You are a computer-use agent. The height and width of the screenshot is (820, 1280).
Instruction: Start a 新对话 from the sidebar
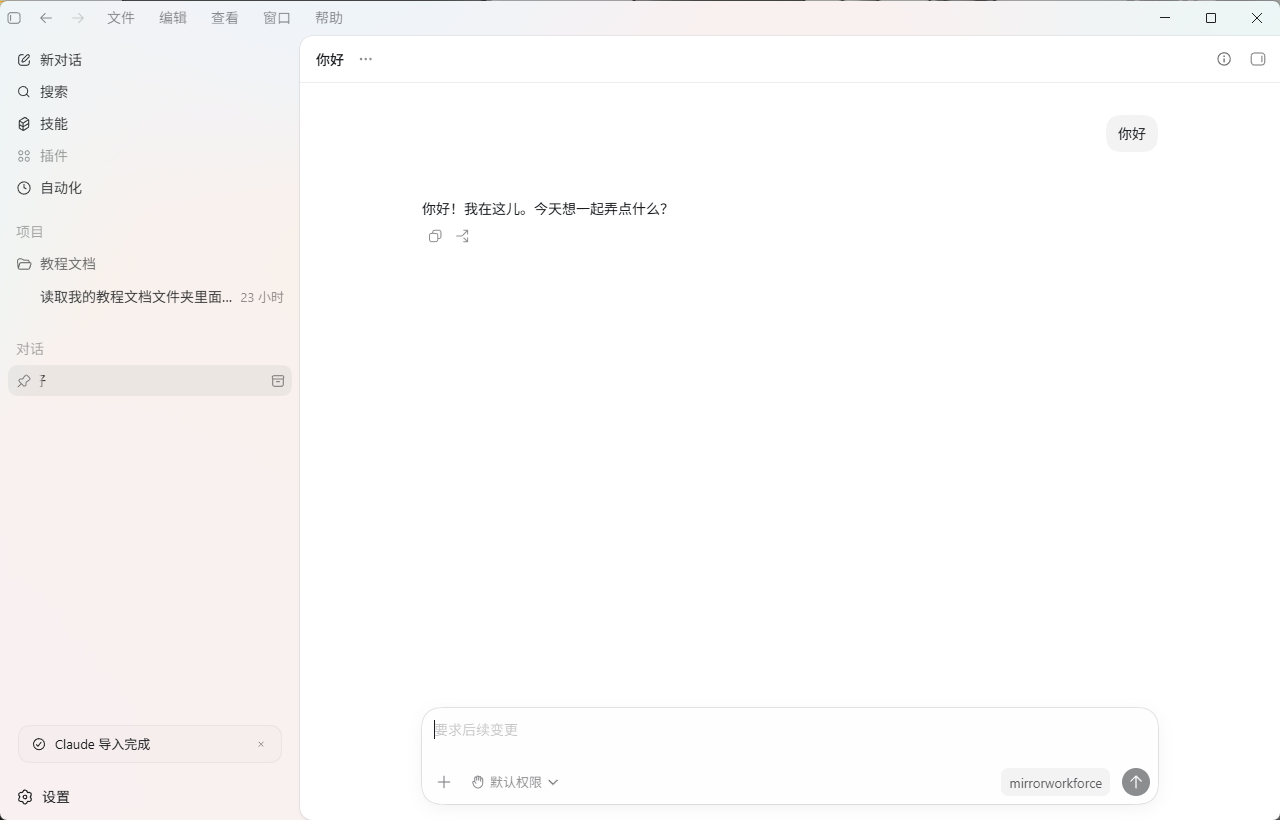150,60
